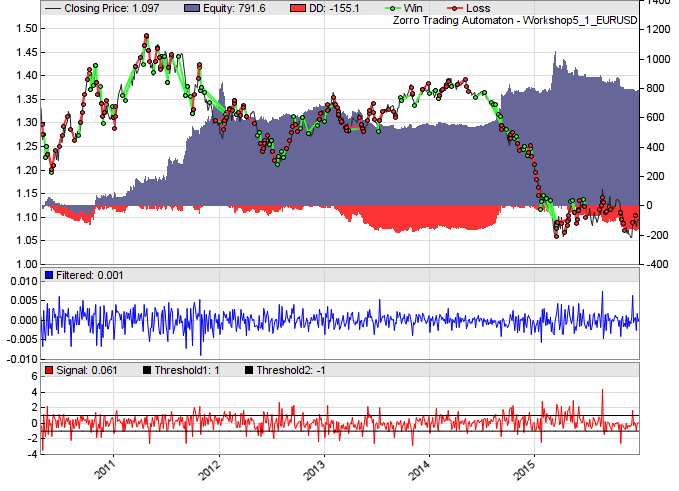
Task: Click the 2011 x-axis year label
Action: click(105, 469)
